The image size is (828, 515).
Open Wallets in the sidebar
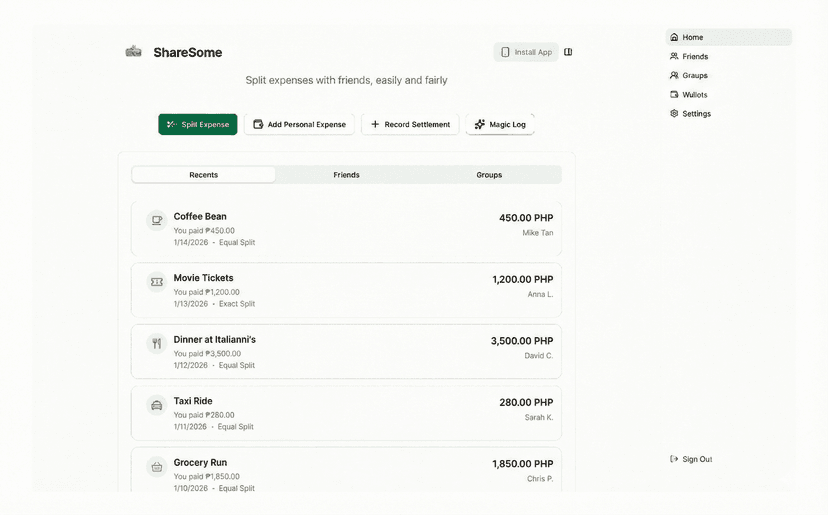(x=694, y=95)
